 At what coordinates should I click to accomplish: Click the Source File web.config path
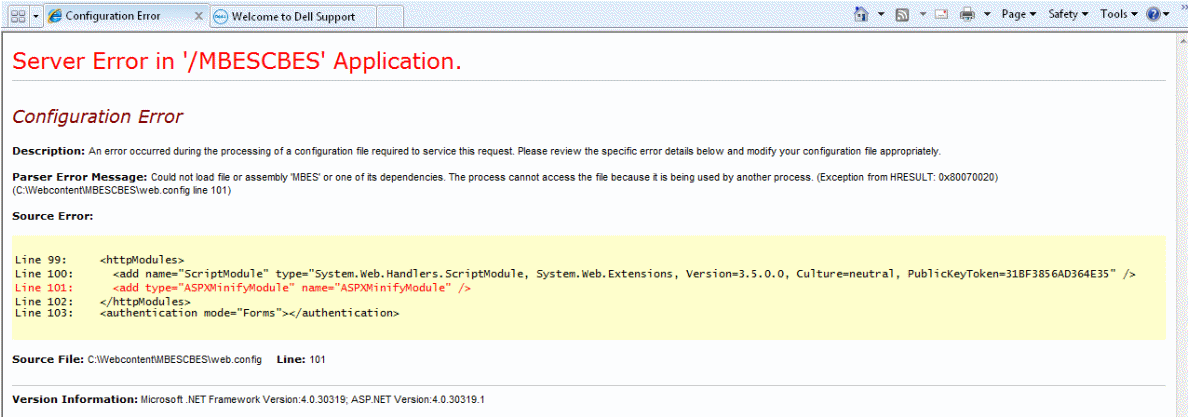175,359
